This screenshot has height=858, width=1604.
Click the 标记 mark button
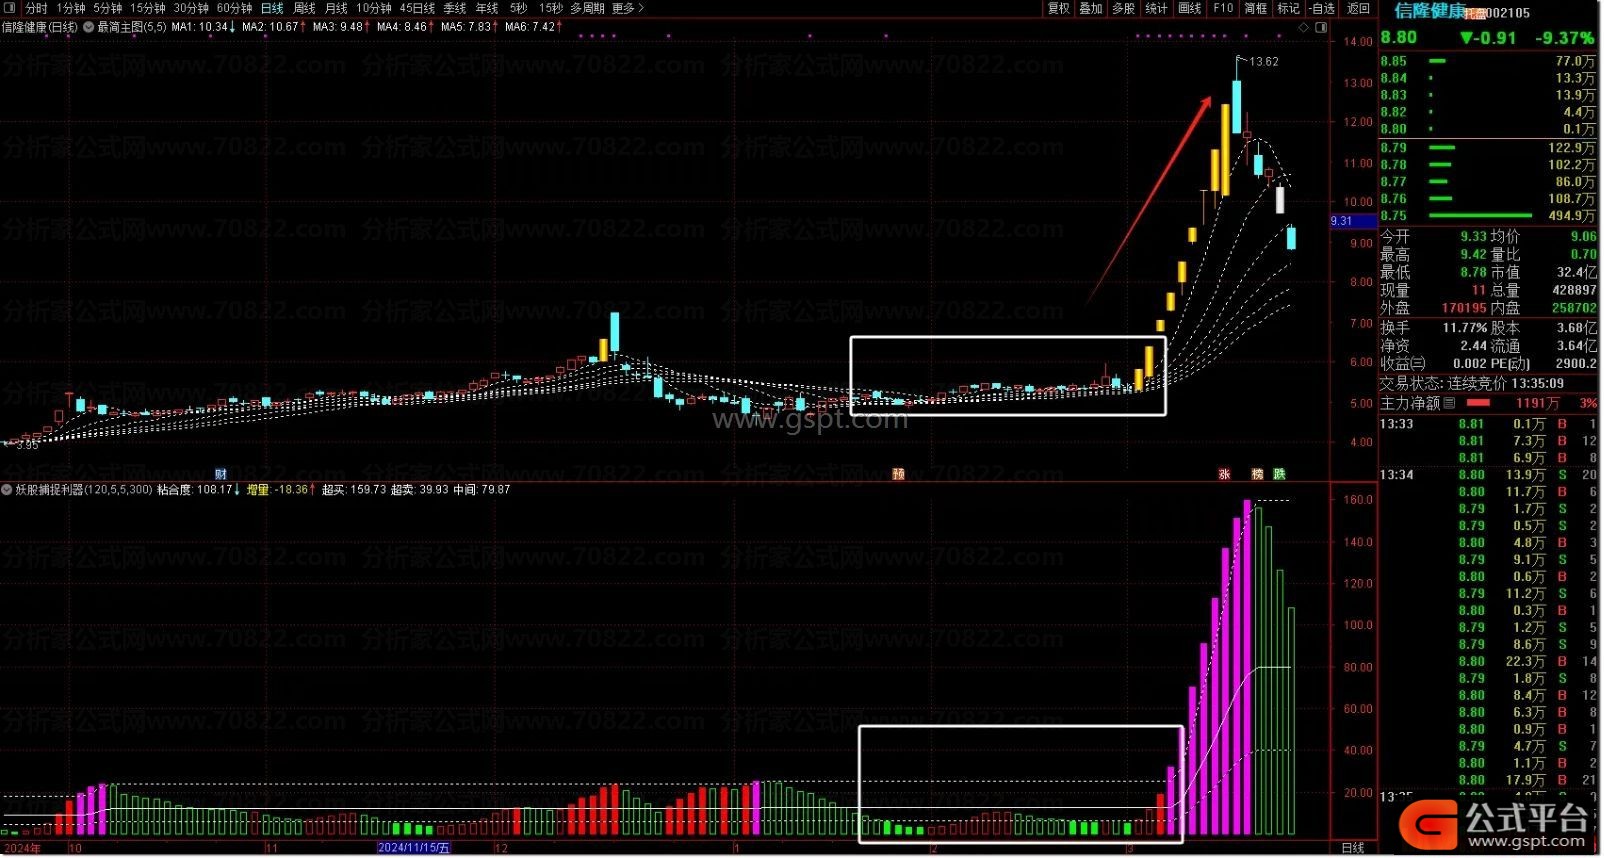(x=1289, y=8)
